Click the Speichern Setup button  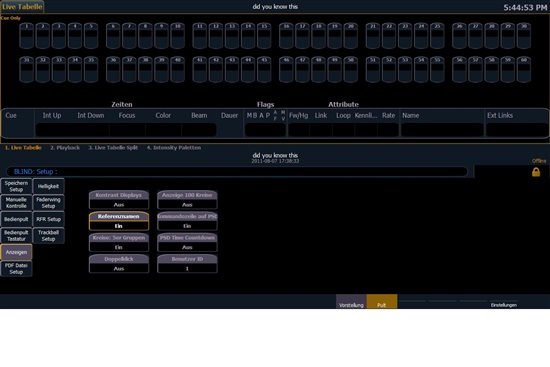(x=16, y=186)
